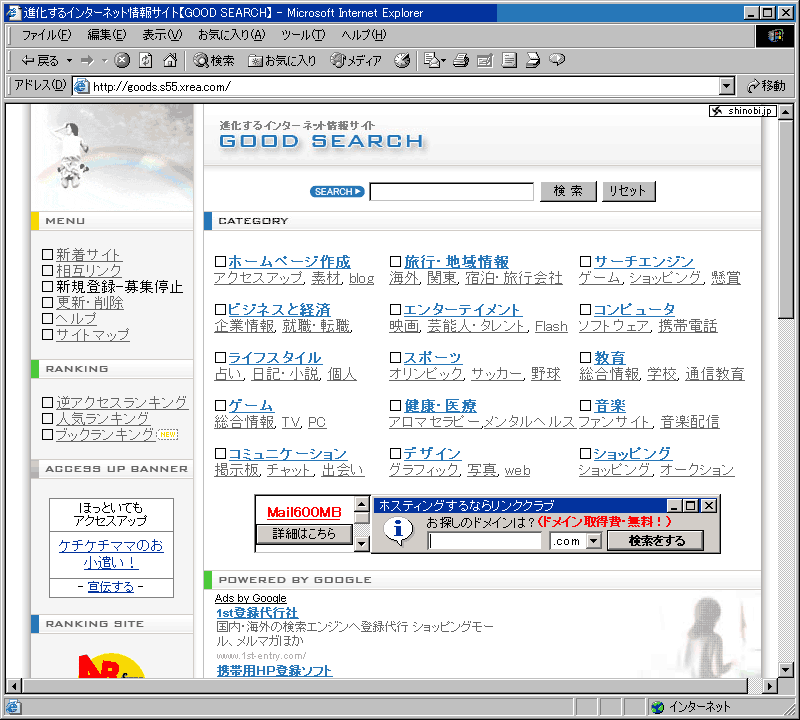Click the info icon in hosting banner
The width and height of the screenshot is (800, 720).
coord(398,531)
